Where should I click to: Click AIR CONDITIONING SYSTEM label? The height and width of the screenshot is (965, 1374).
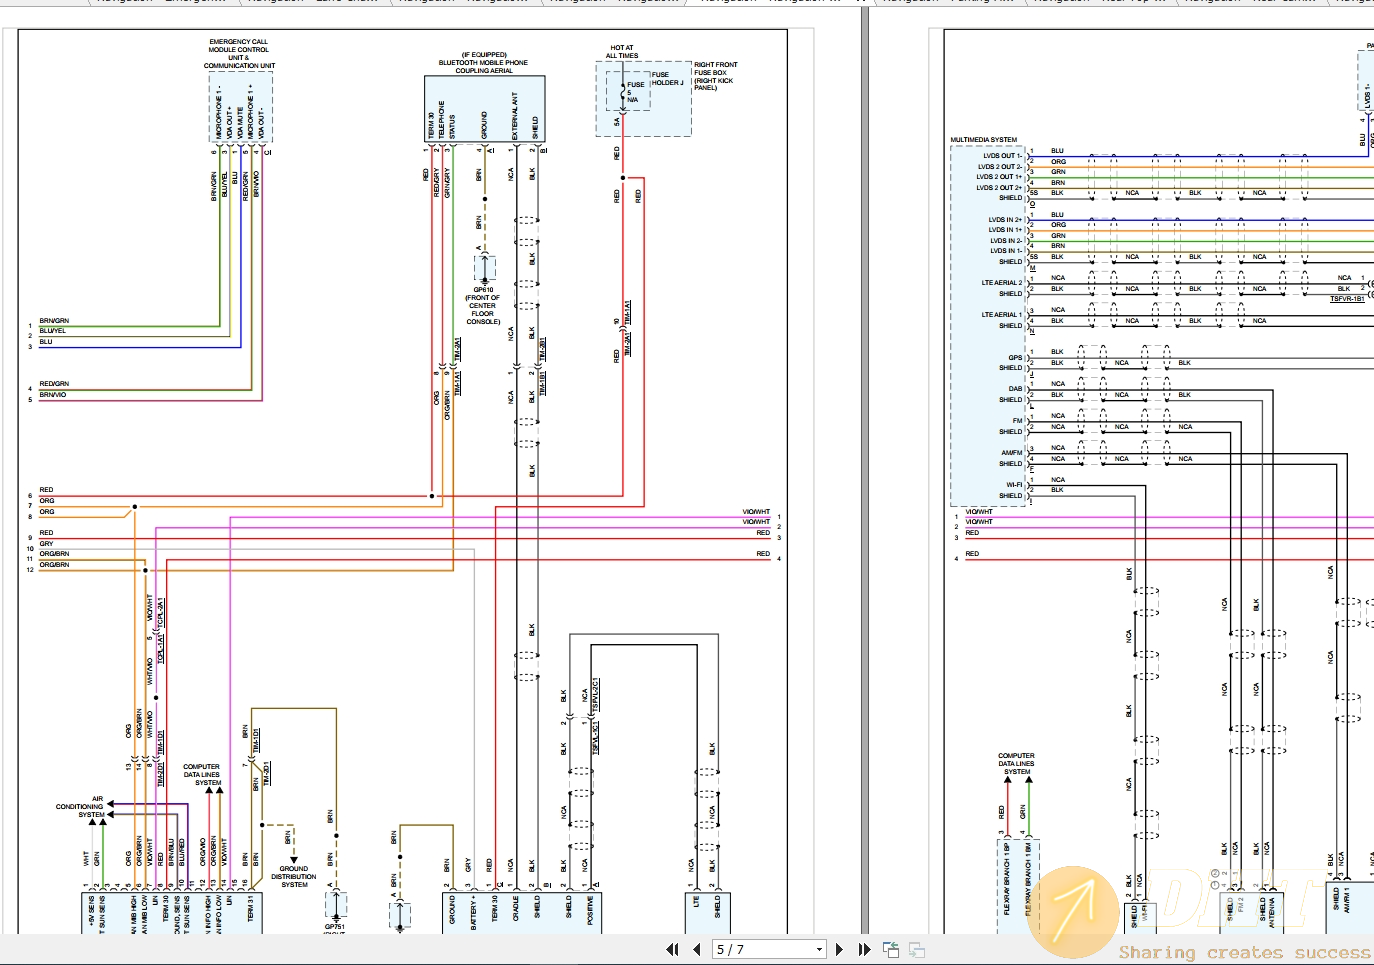pos(80,806)
